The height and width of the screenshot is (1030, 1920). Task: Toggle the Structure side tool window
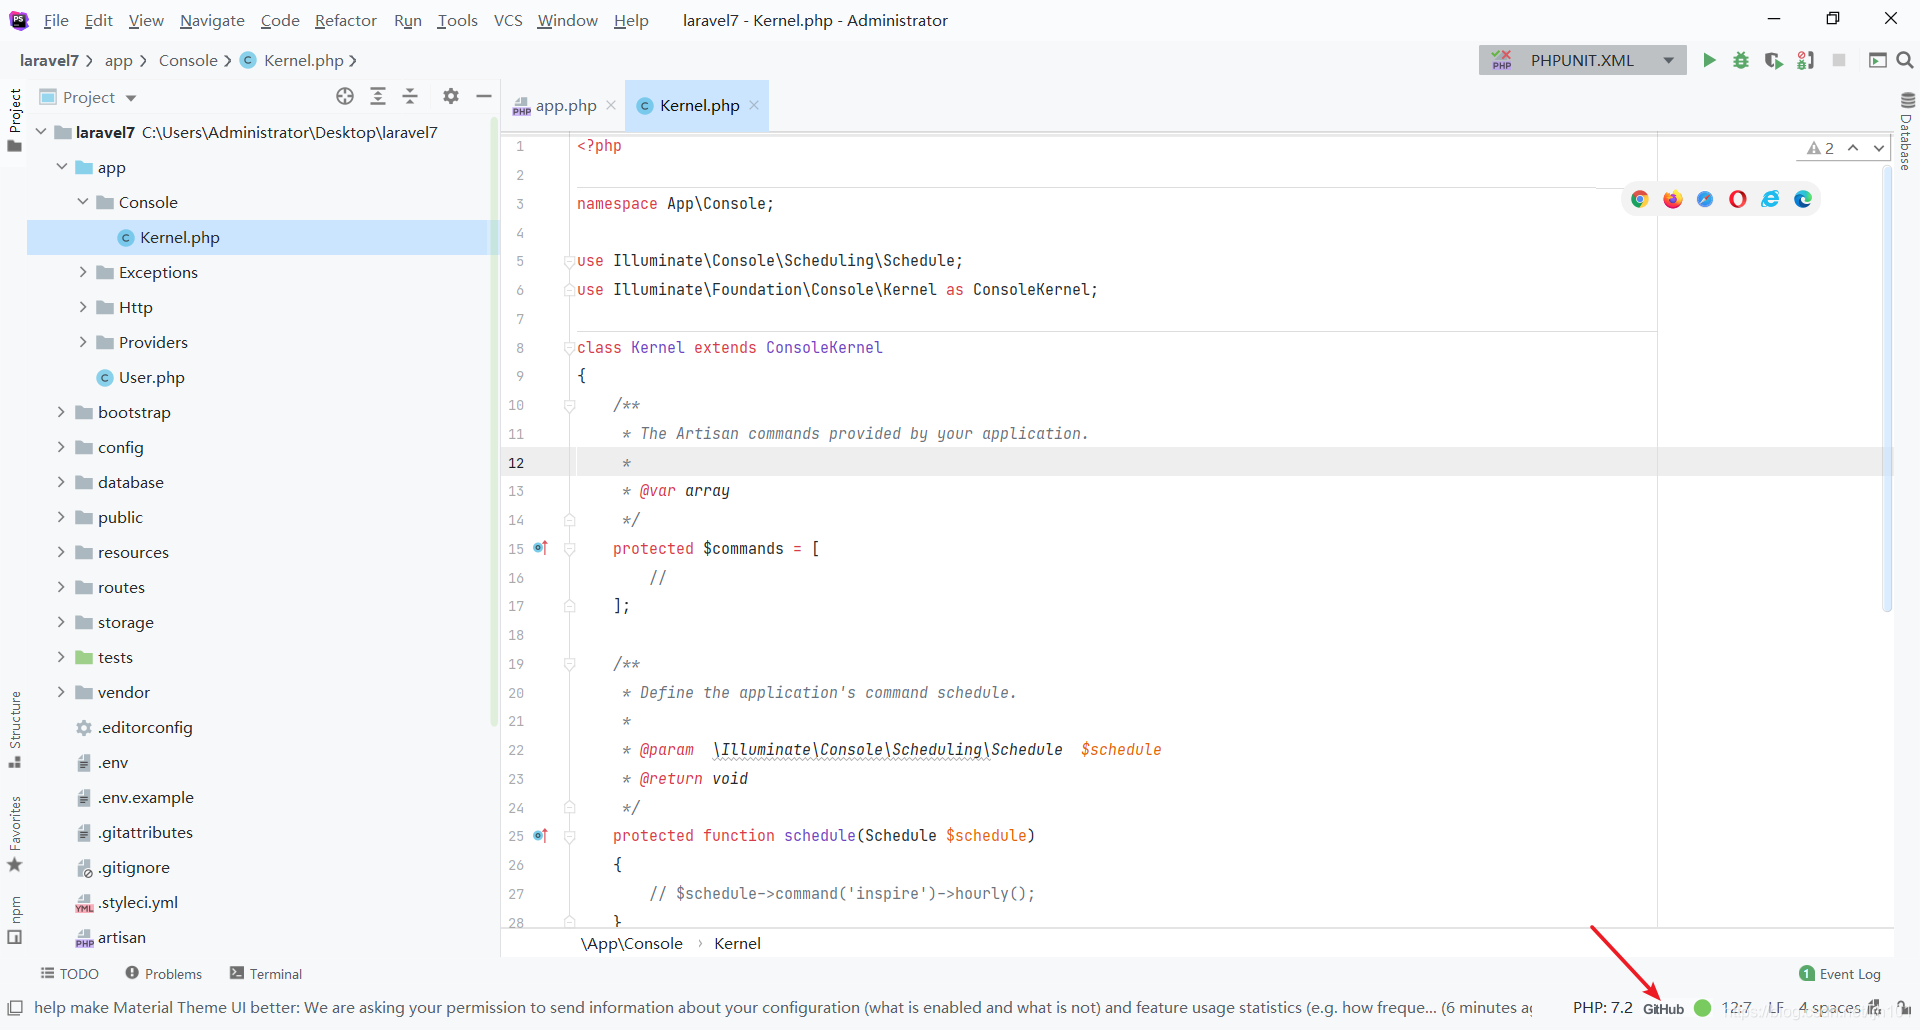pos(15,730)
